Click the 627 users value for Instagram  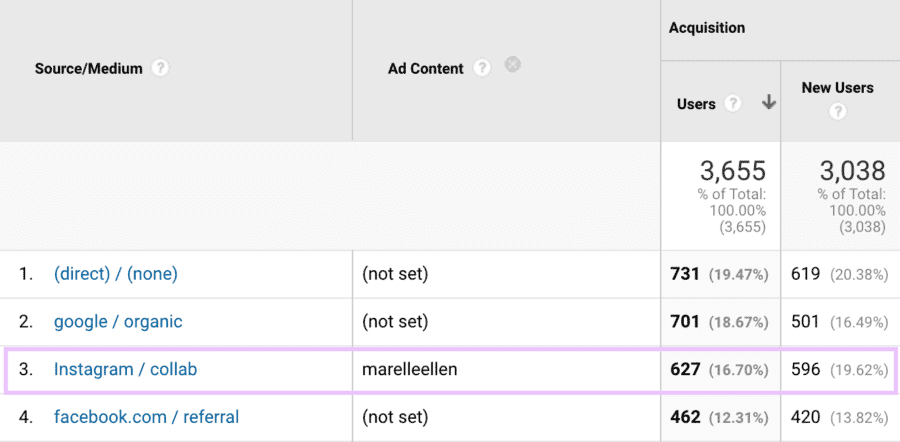pos(685,369)
